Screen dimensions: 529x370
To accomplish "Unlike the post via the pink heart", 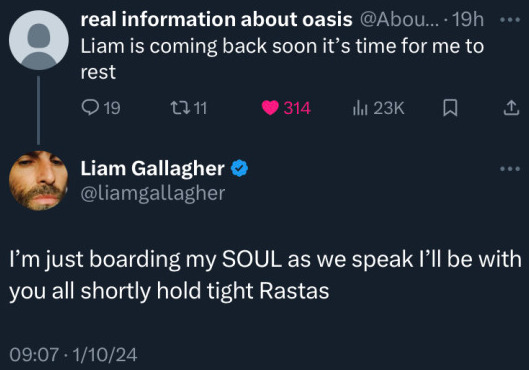I will pos(270,108).
